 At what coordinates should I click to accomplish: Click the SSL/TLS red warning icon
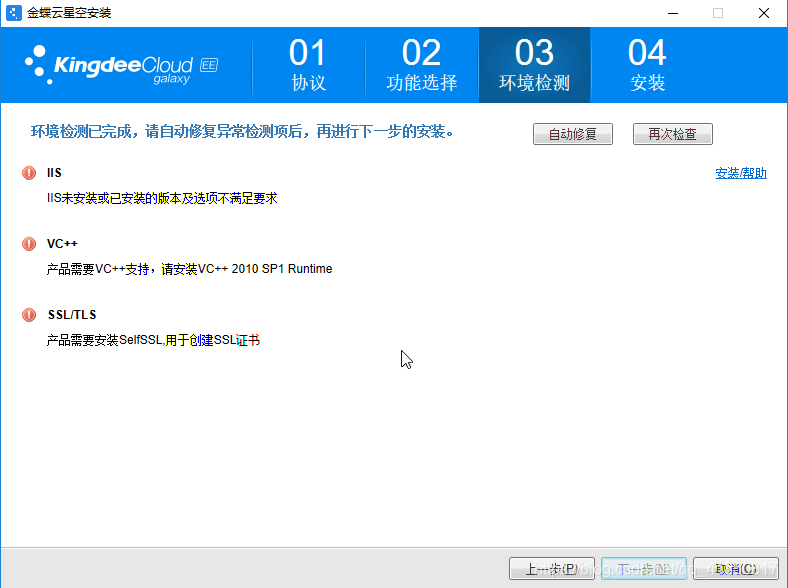[29, 315]
